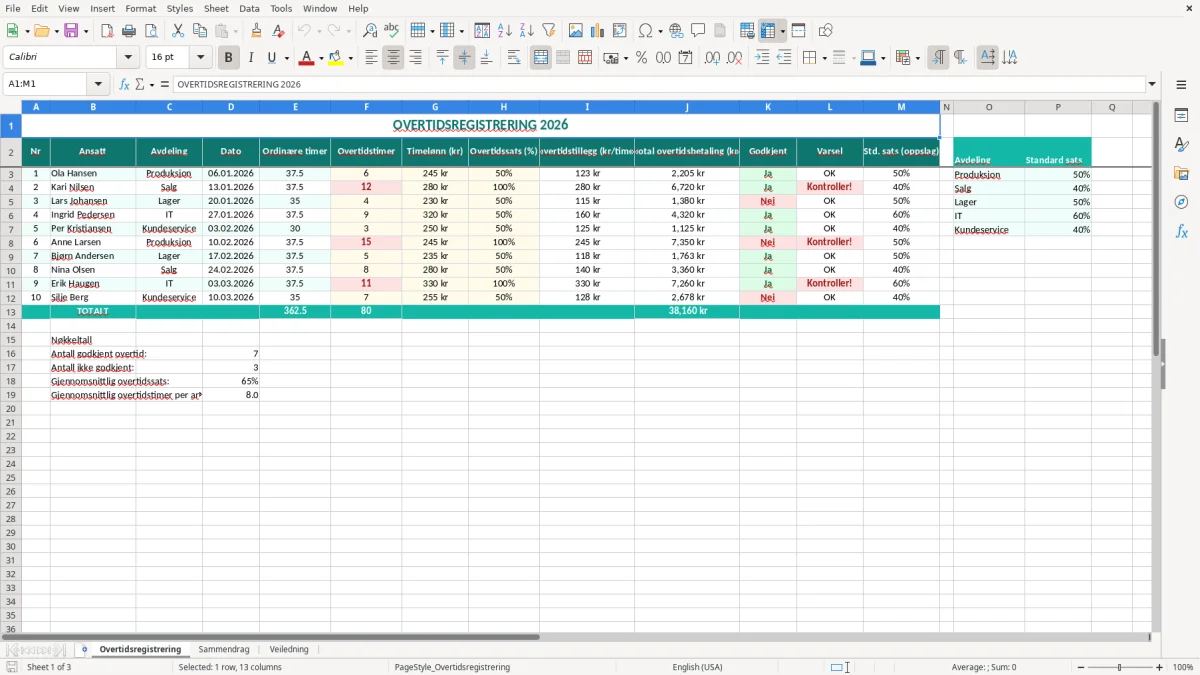This screenshot has width=1200, height=675.
Task: Expand the formula bar
Action: 1152,84
